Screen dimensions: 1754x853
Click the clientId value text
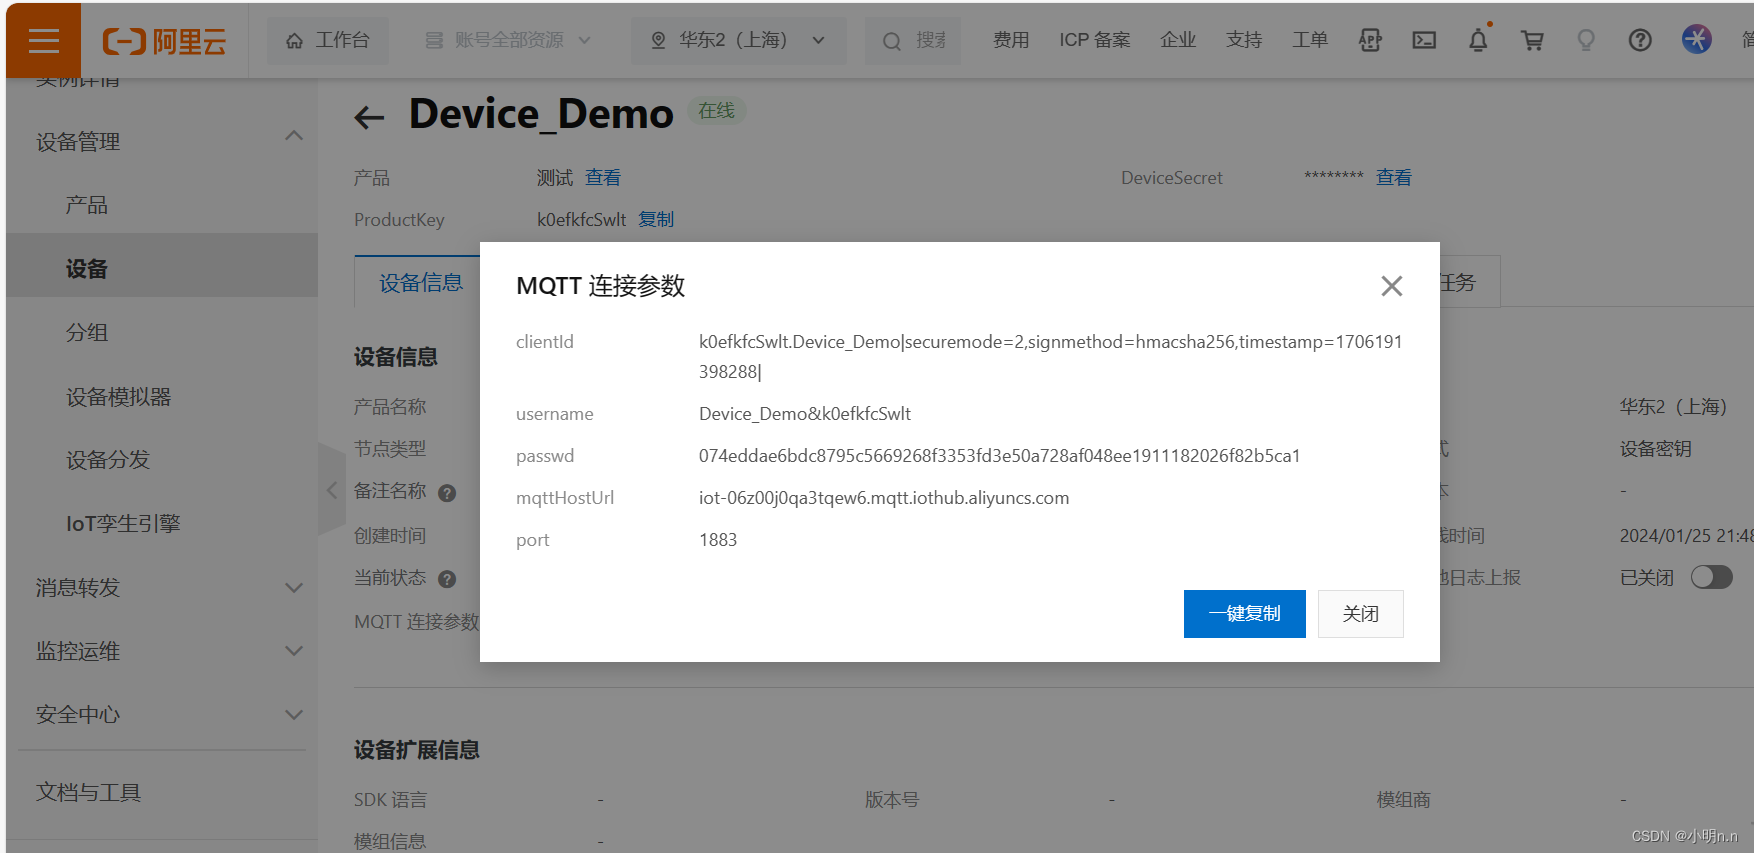(x=1050, y=356)
